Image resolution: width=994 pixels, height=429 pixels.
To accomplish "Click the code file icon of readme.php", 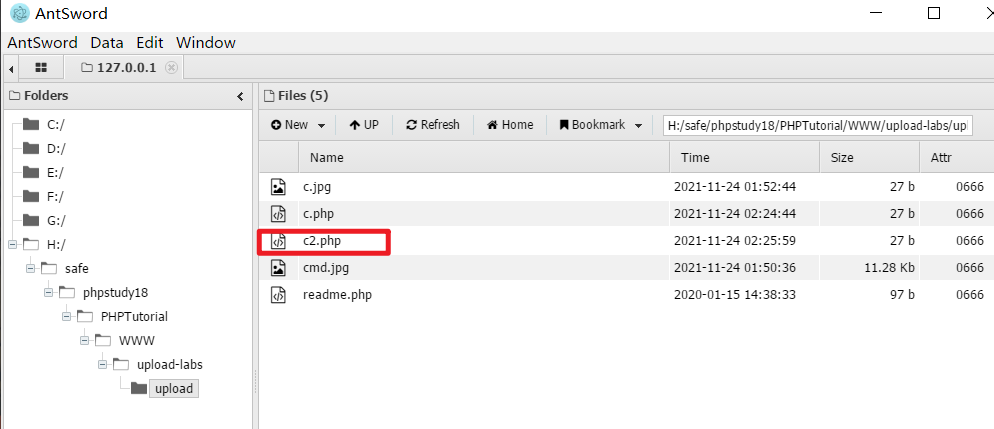I will 278,295.
